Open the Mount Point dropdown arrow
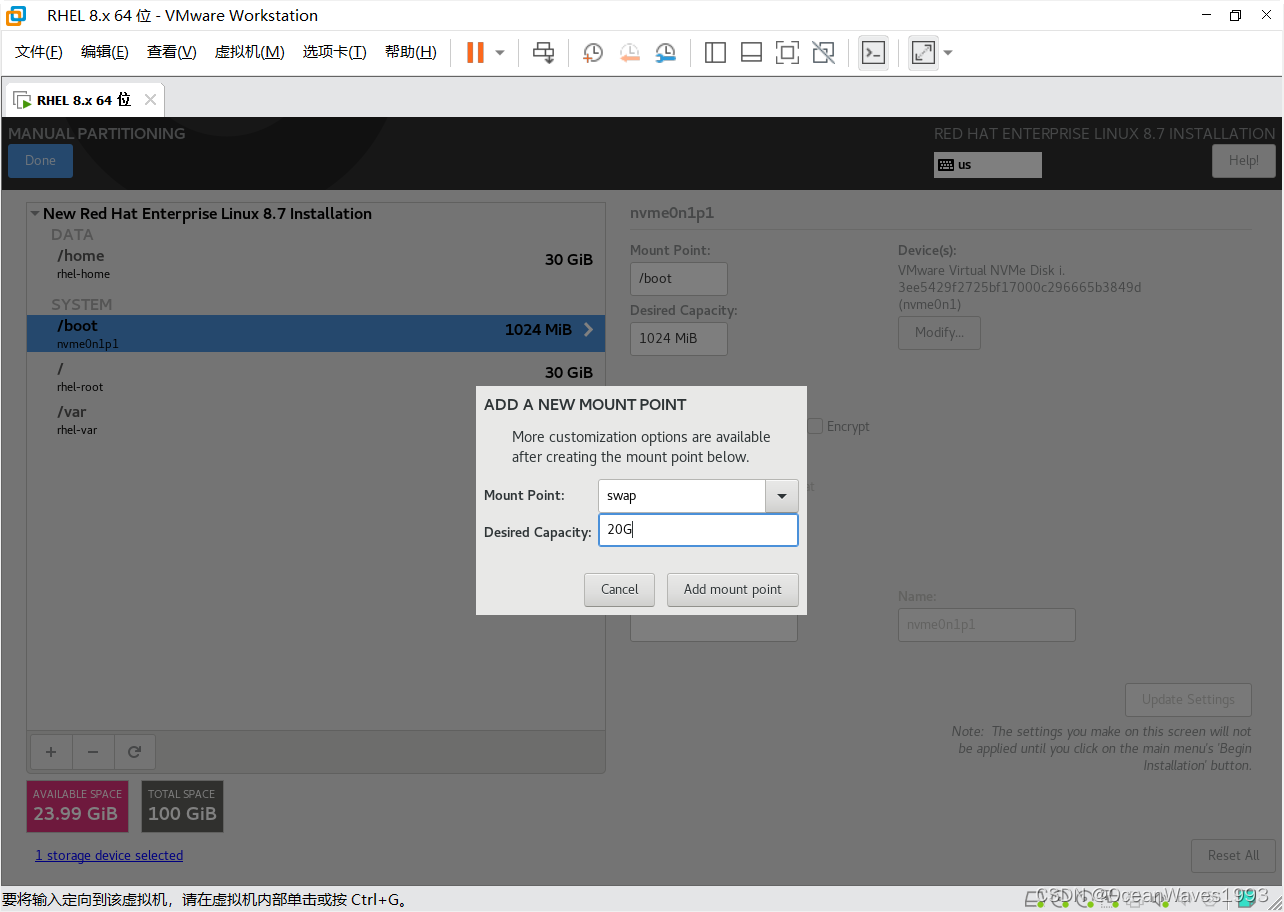This screenshot has width=1284, height=912. pos(782,496)
